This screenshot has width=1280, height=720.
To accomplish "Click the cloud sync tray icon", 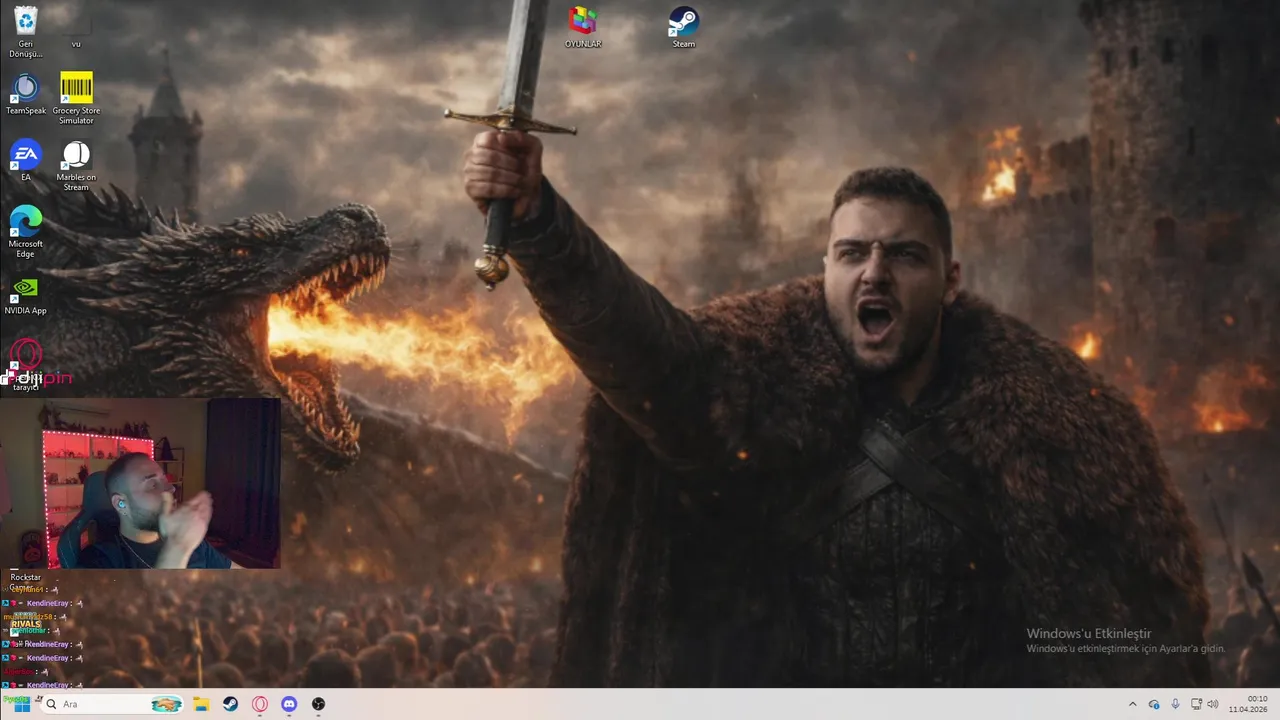I will [x=1154, y=704].
